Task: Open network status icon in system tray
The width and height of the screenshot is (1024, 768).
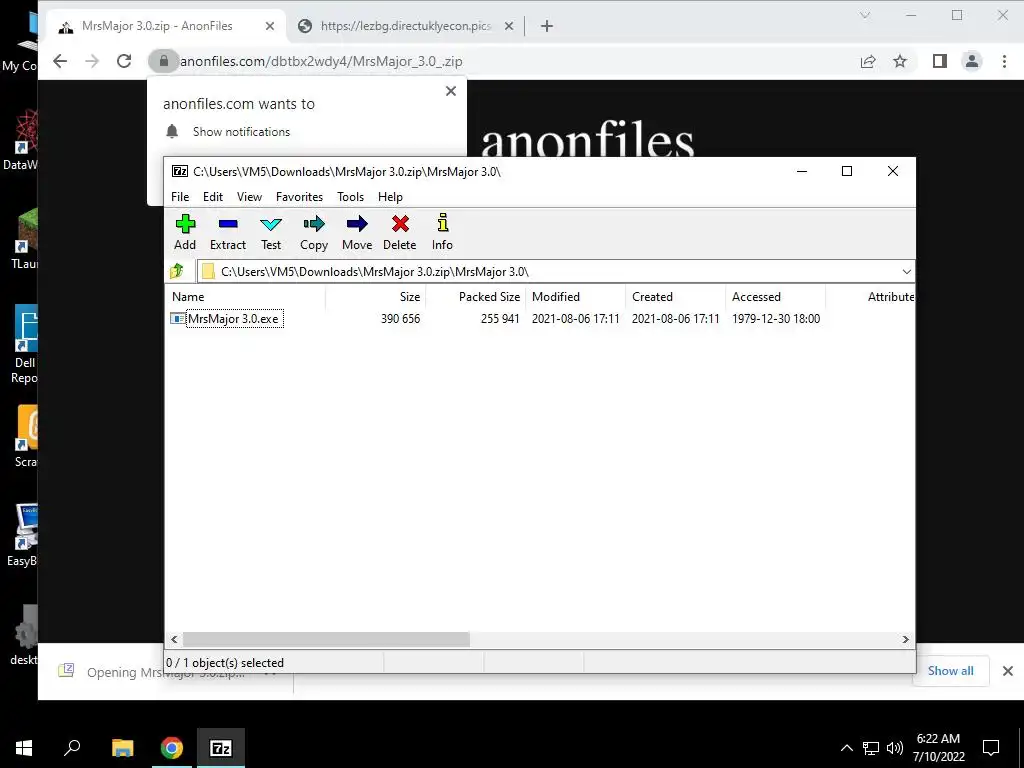Action: click(x=871, y=748)
